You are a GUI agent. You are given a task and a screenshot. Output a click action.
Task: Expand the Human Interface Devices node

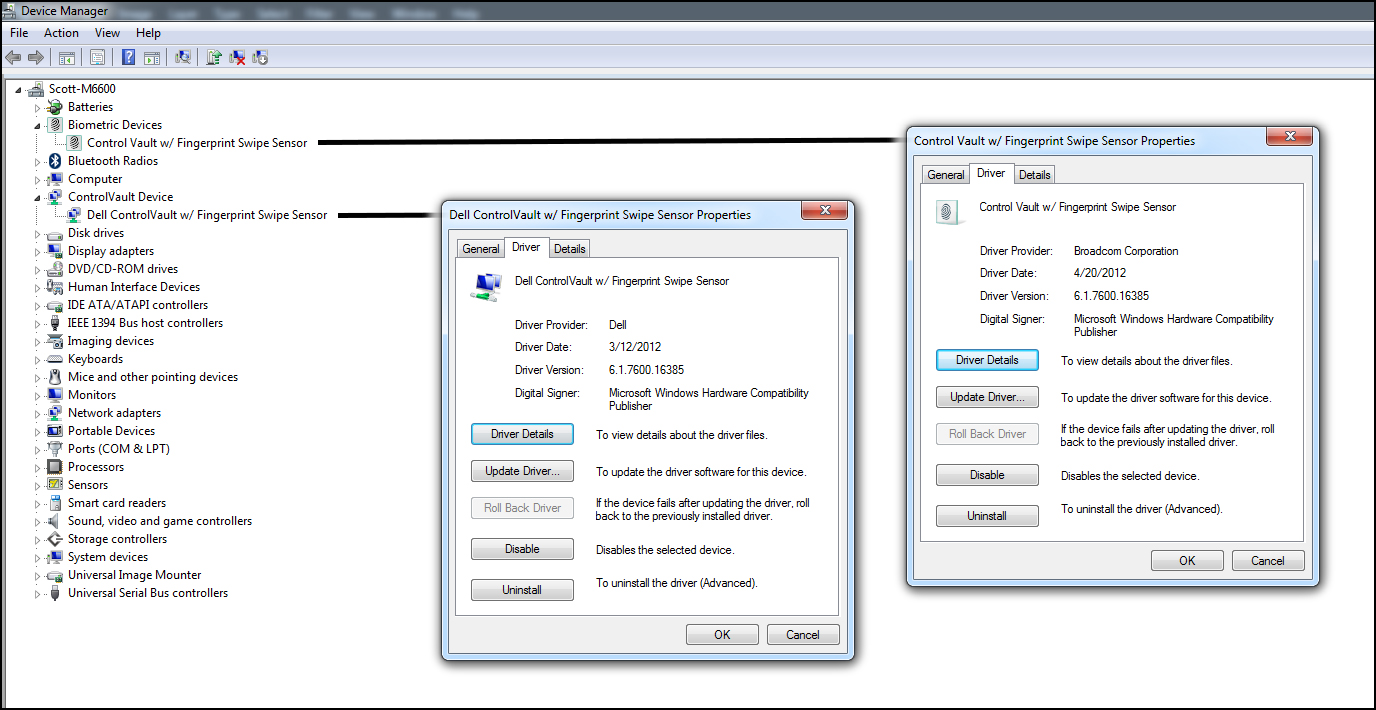tap(38, 287)
